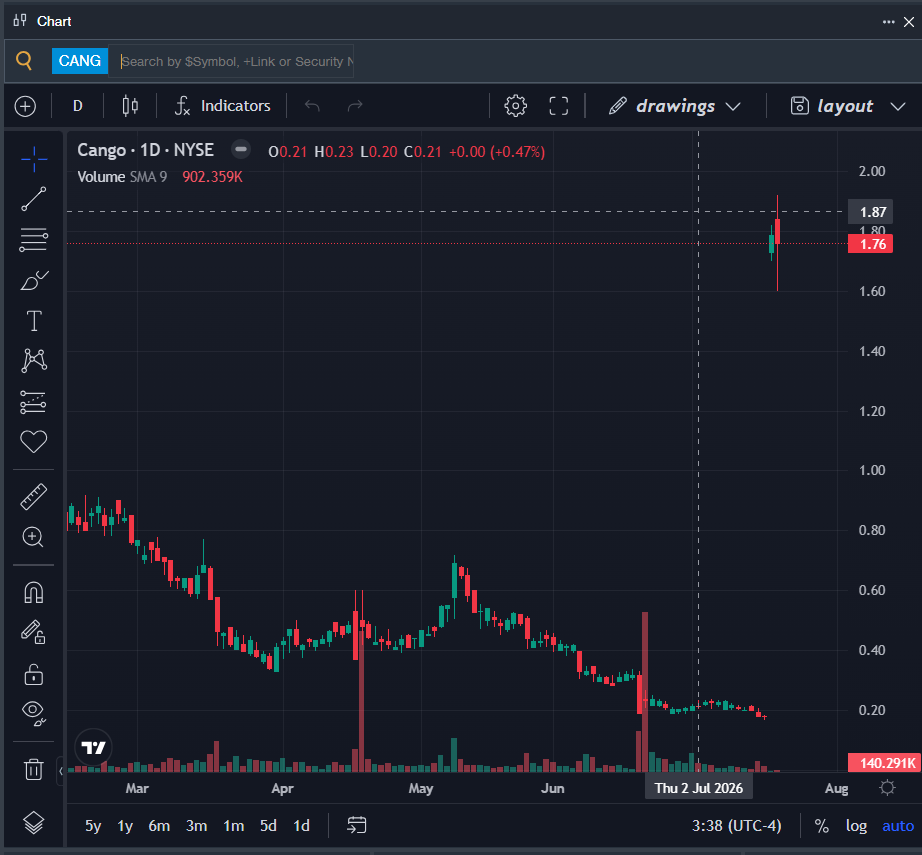Click the 3:38 (UTC-4) timezone
Viewport: 922px width, 855px height.
pyautogui.click(x=736, y=826)
